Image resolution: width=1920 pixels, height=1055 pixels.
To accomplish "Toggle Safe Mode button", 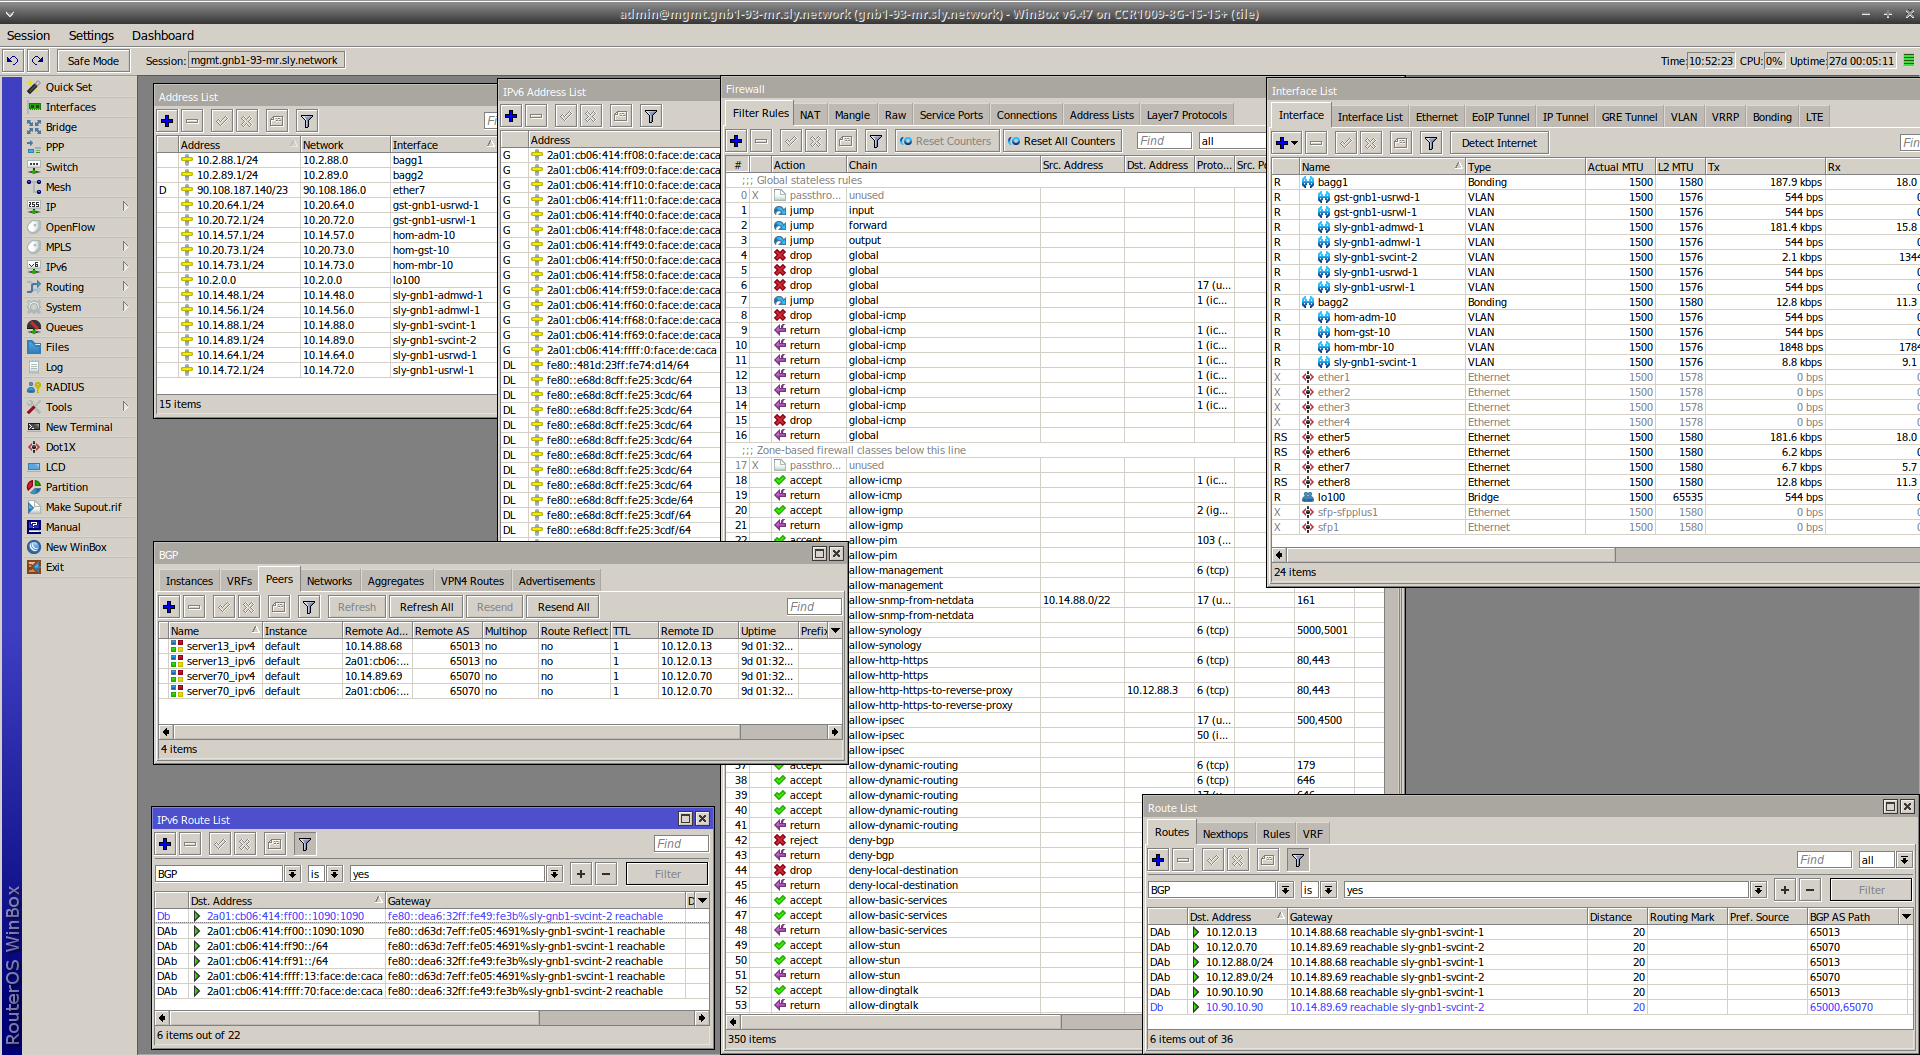I will tap(93, 61).
